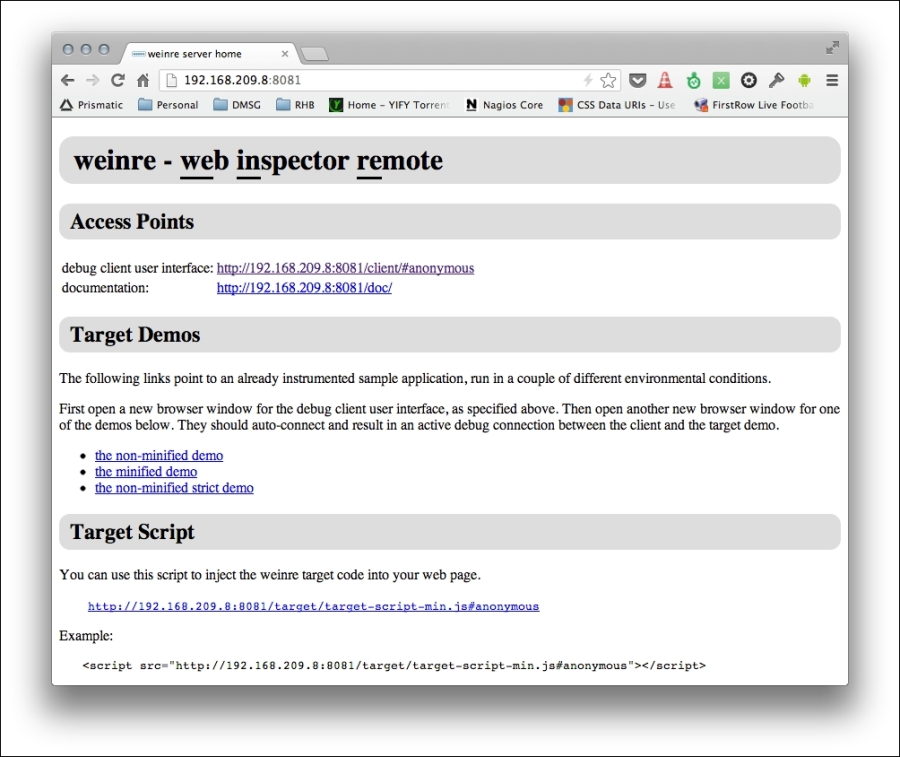The width and height of the screenshot is (900, 757).
Task: Click the gray window close button
Action: coord(68,49)
